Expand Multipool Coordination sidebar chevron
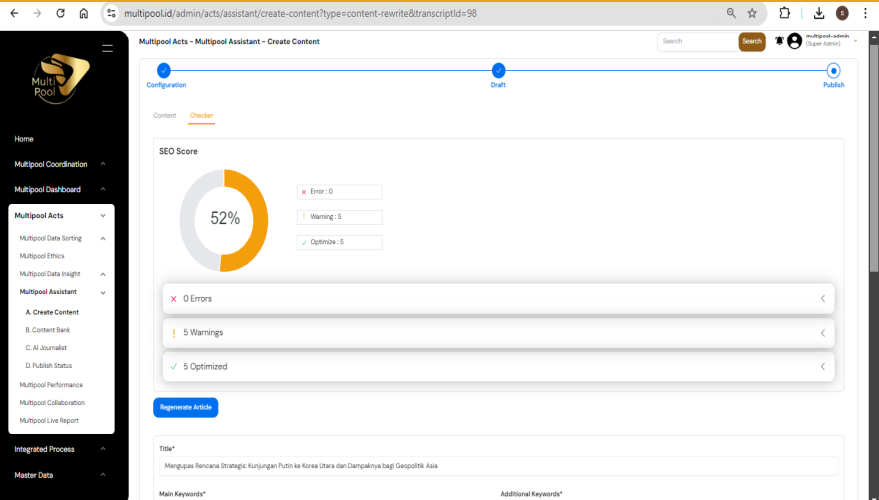The image size is (879, 500). coord(103,164)
